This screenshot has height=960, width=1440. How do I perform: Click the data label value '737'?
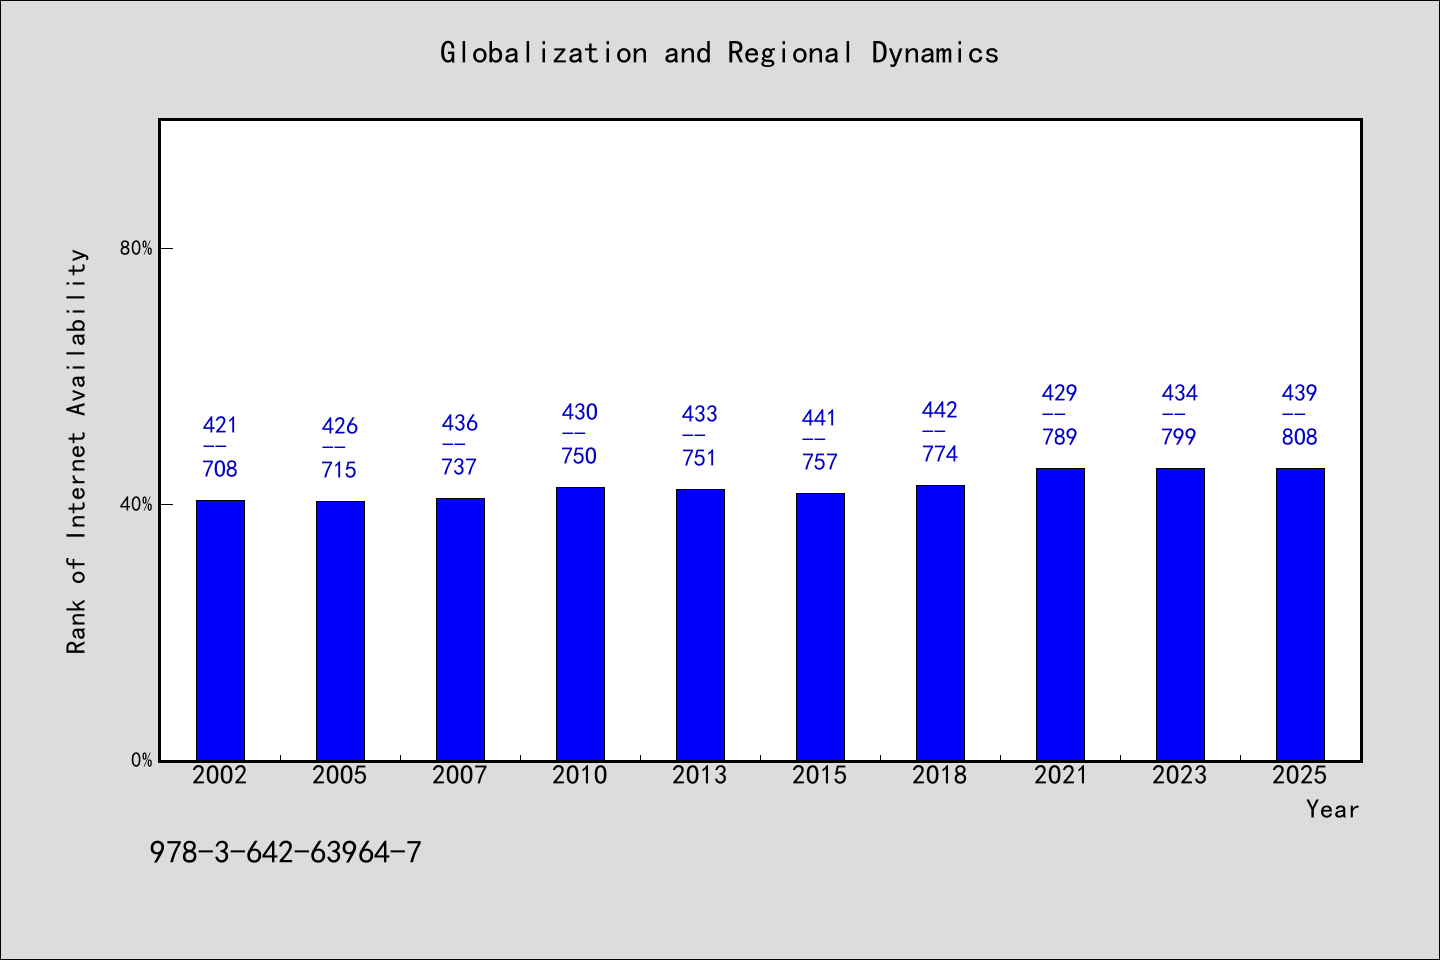point(460,467)
